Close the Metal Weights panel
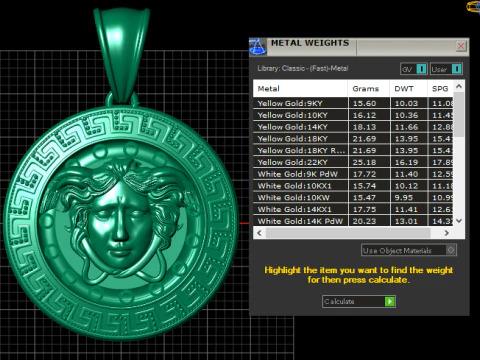This screenshot has width=480, height=360. click(x=461, y=46)
